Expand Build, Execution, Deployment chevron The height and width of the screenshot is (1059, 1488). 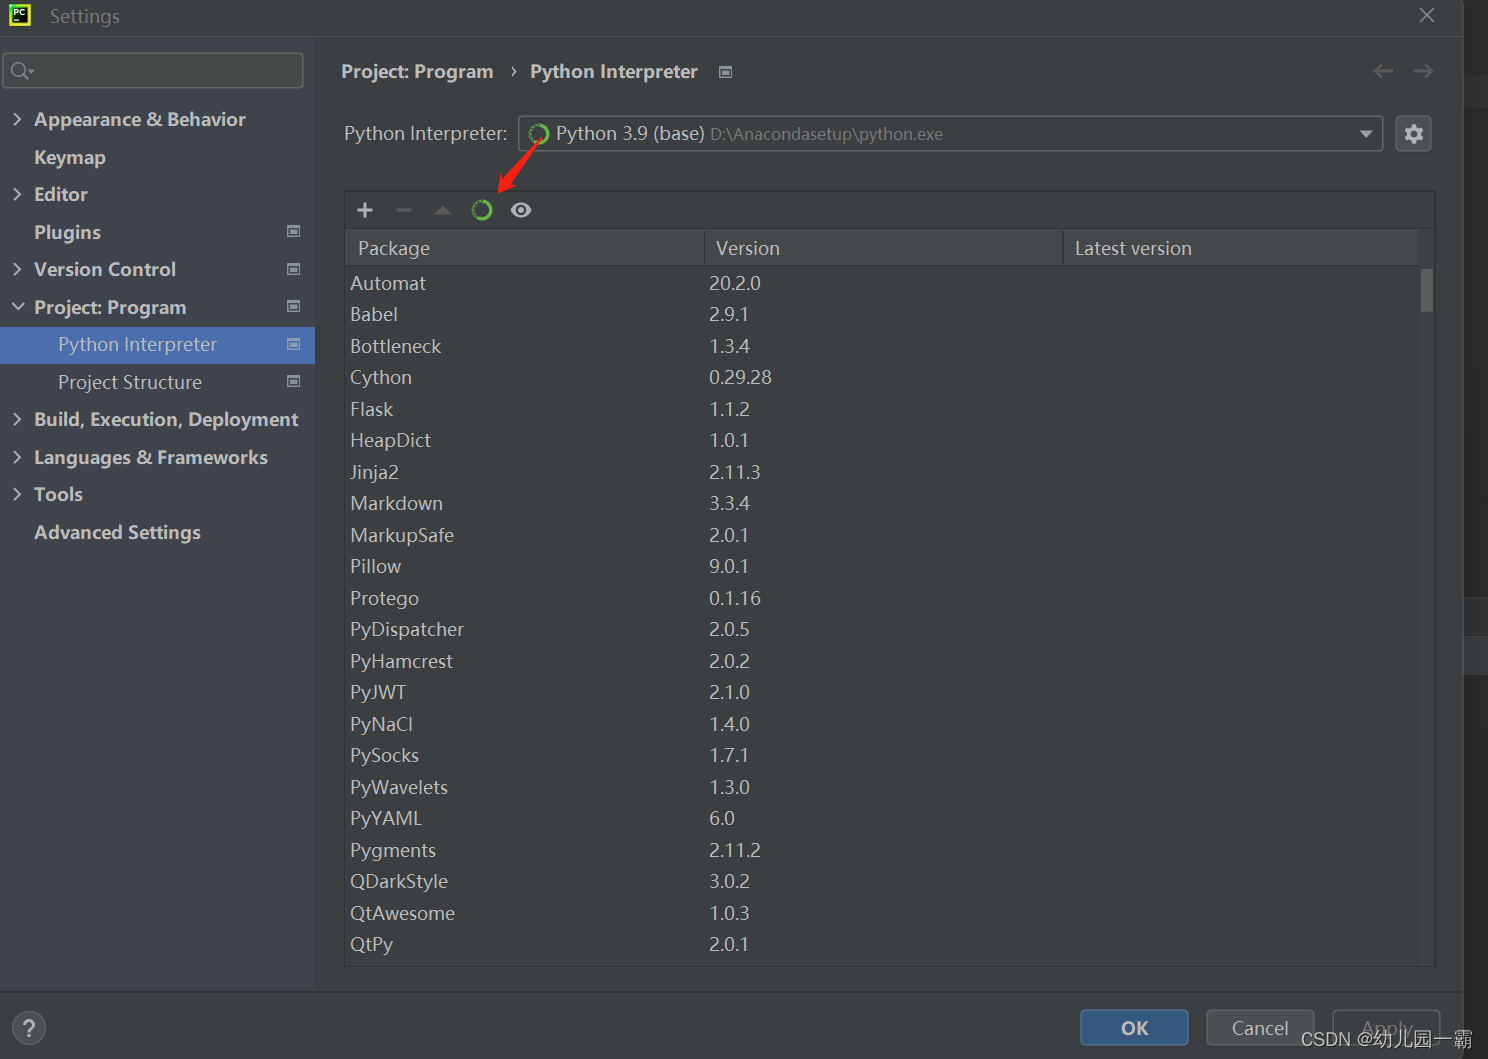pyautogui.click(x=17, y=419)
